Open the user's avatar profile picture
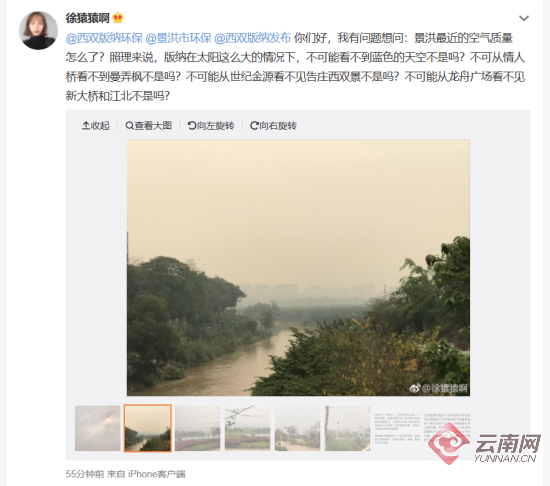The image size is (550, 486). click(x=38, y=31)
